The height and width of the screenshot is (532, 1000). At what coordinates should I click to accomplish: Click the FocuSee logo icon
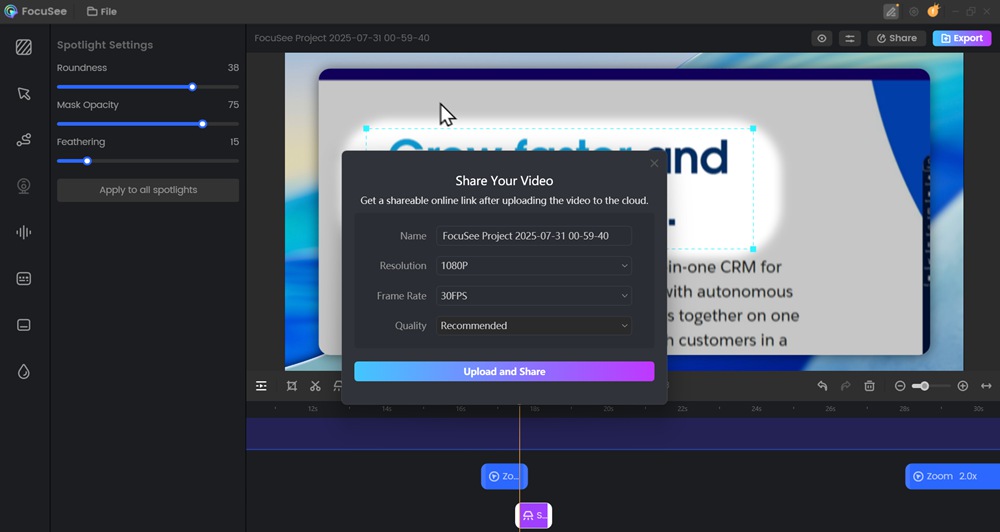[x=11, y=11]
